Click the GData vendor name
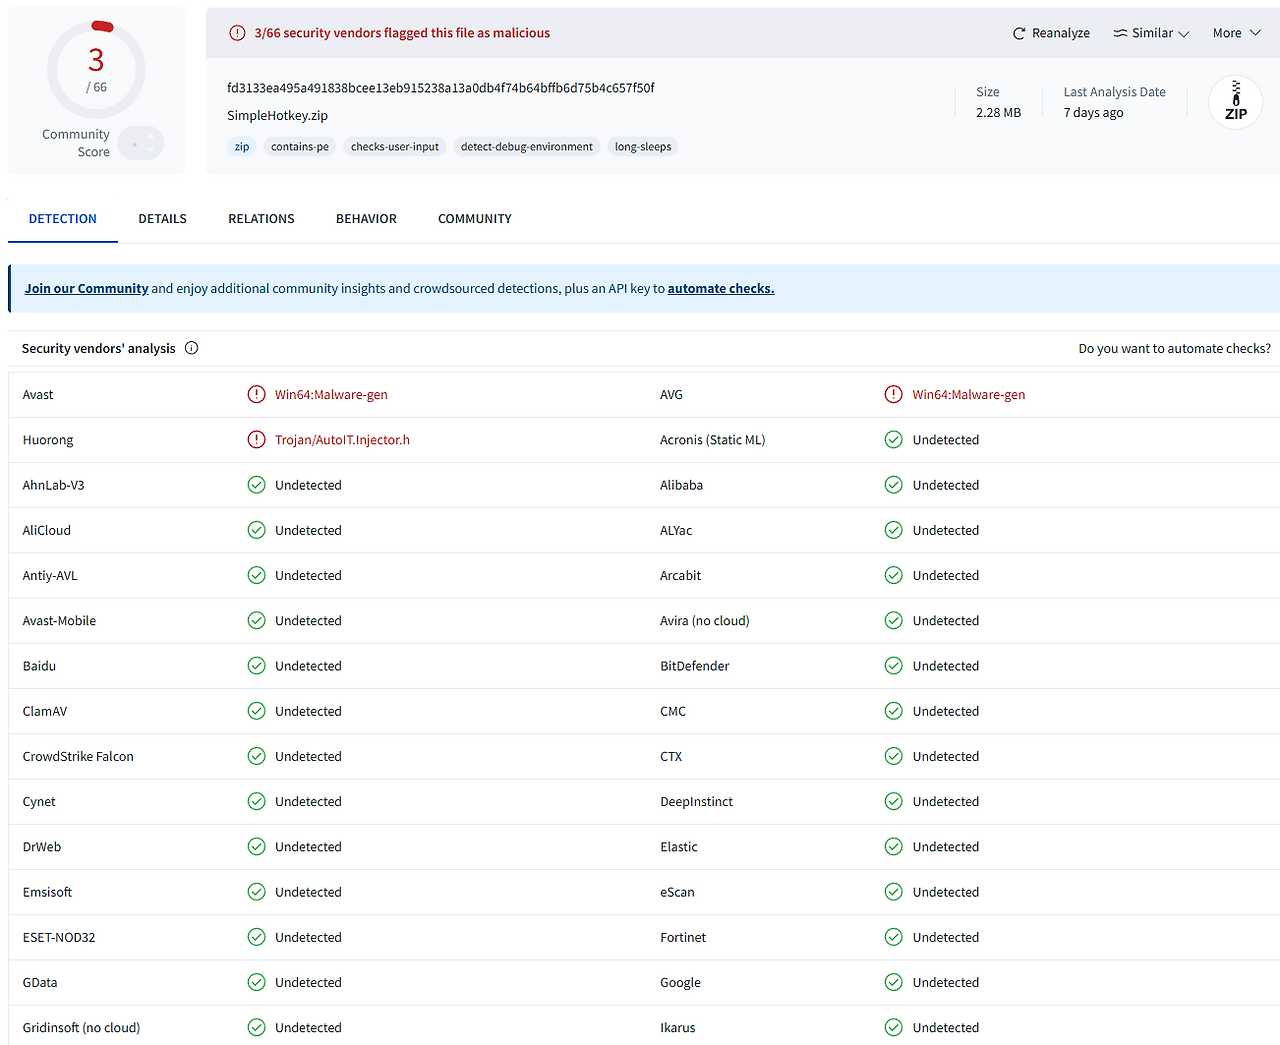 click(x=40, y=983)
